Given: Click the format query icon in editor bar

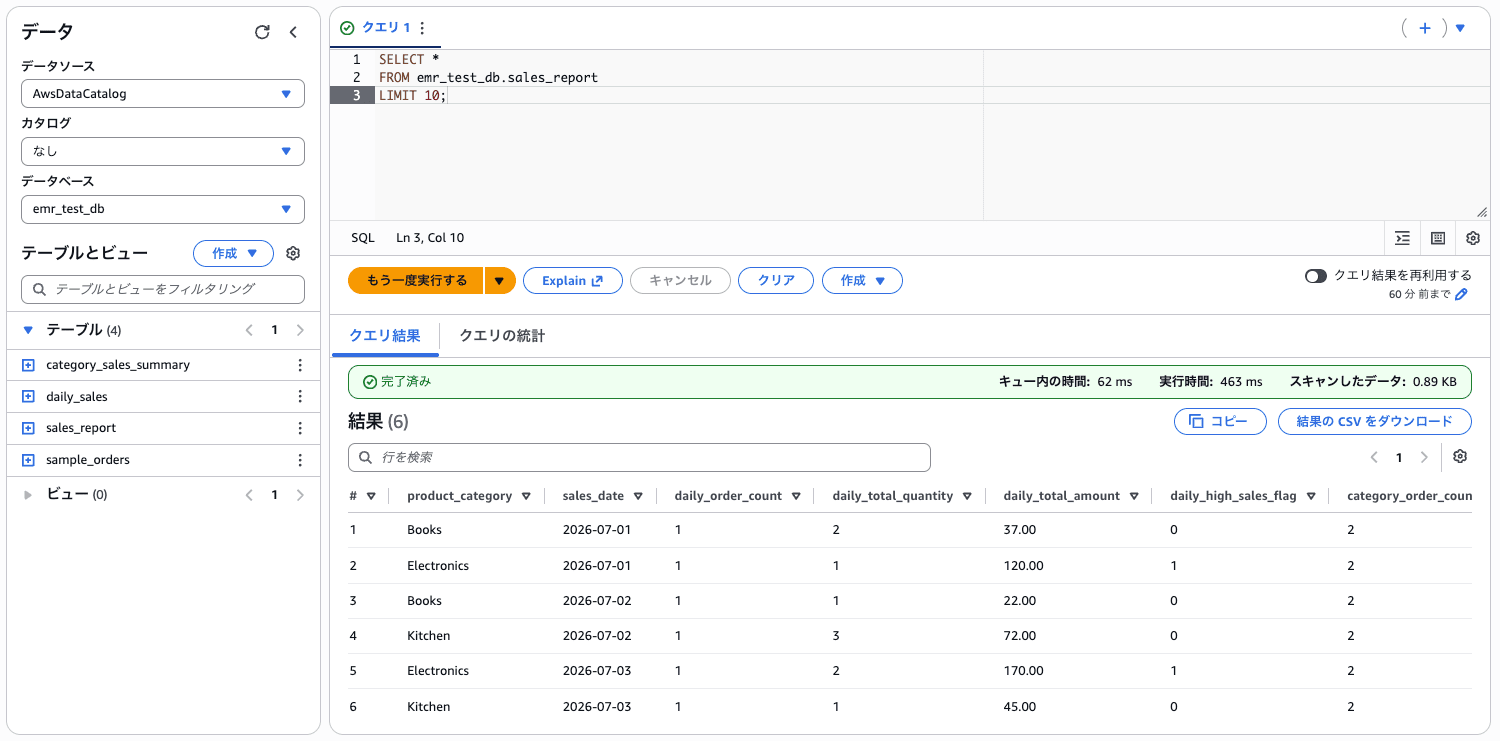Looking at the screenshot, I should pyautogui.click(x=1403, y=238).
